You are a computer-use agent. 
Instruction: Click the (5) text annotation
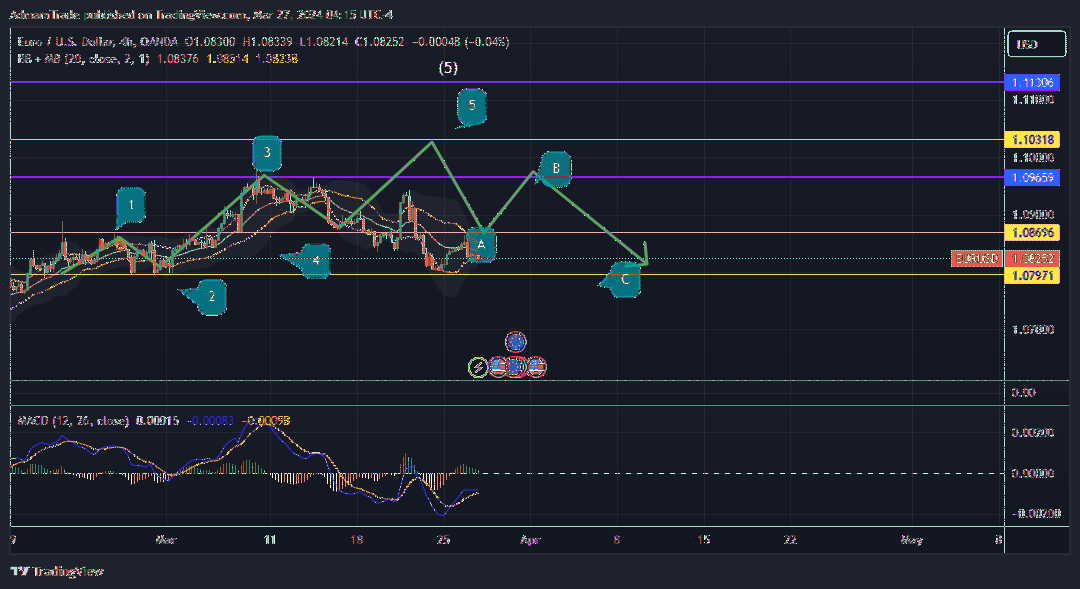coord(448,68)
